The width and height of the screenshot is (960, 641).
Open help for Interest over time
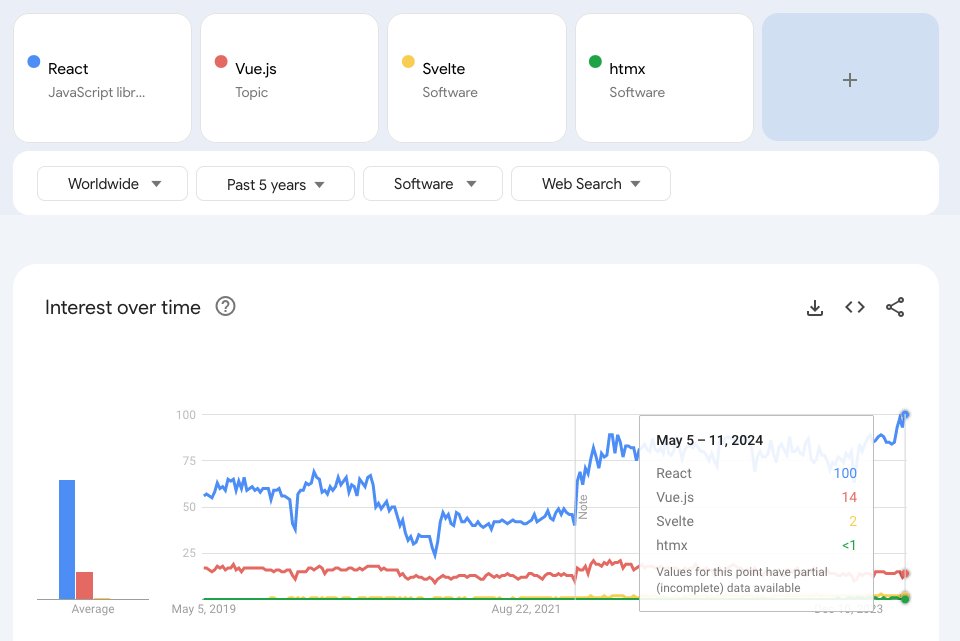(x=225, y=306)
